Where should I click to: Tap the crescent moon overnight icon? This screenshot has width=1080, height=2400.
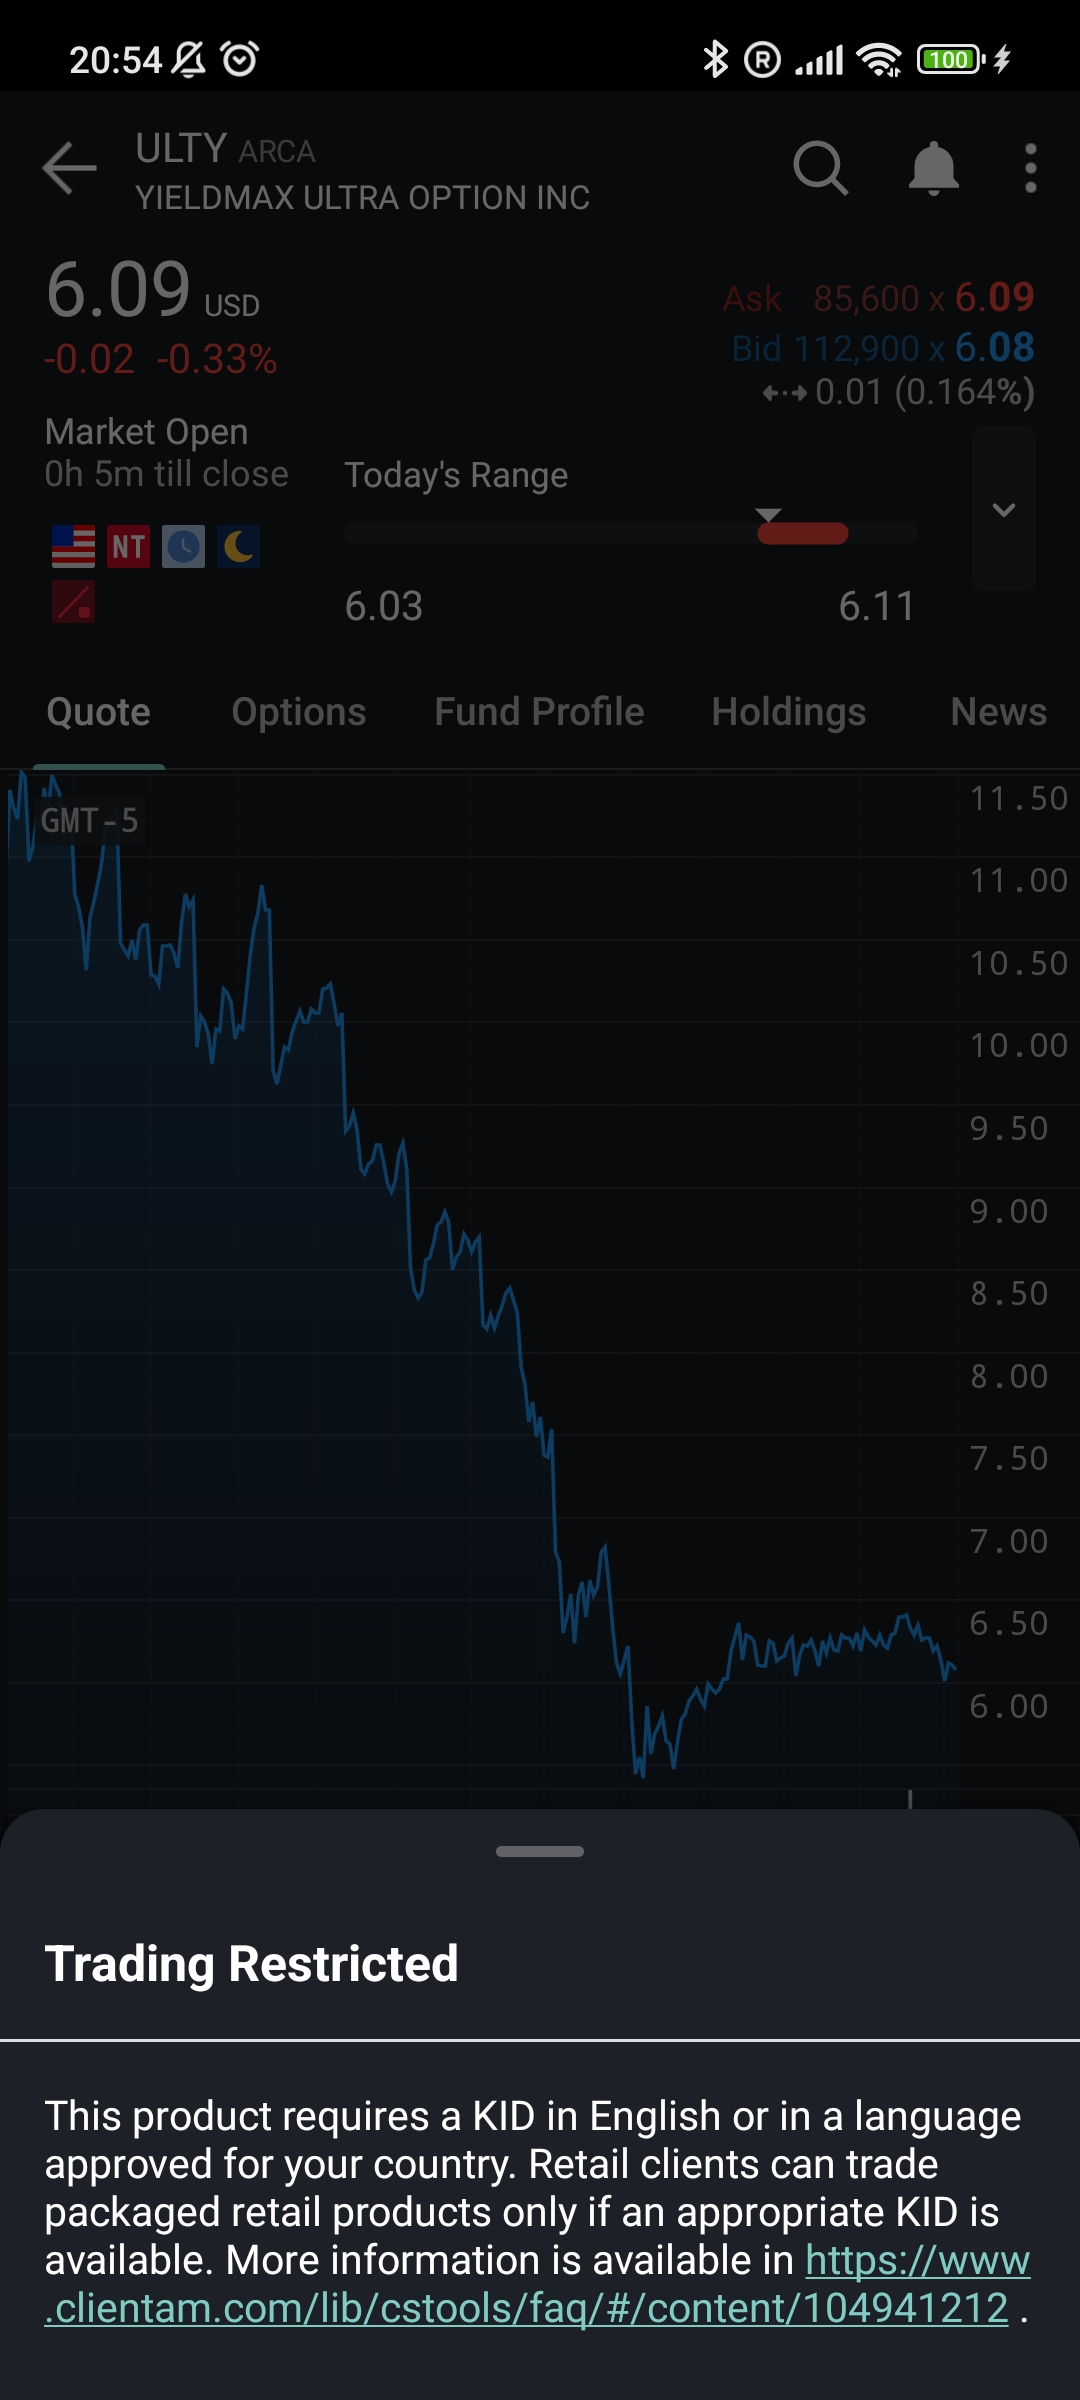click(238, 547)
